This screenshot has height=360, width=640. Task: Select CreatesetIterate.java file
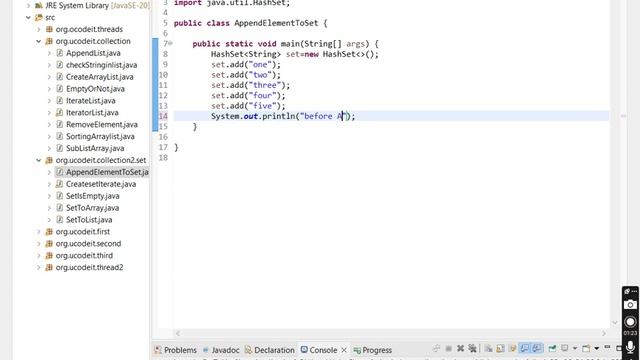[x=101, y=184]
